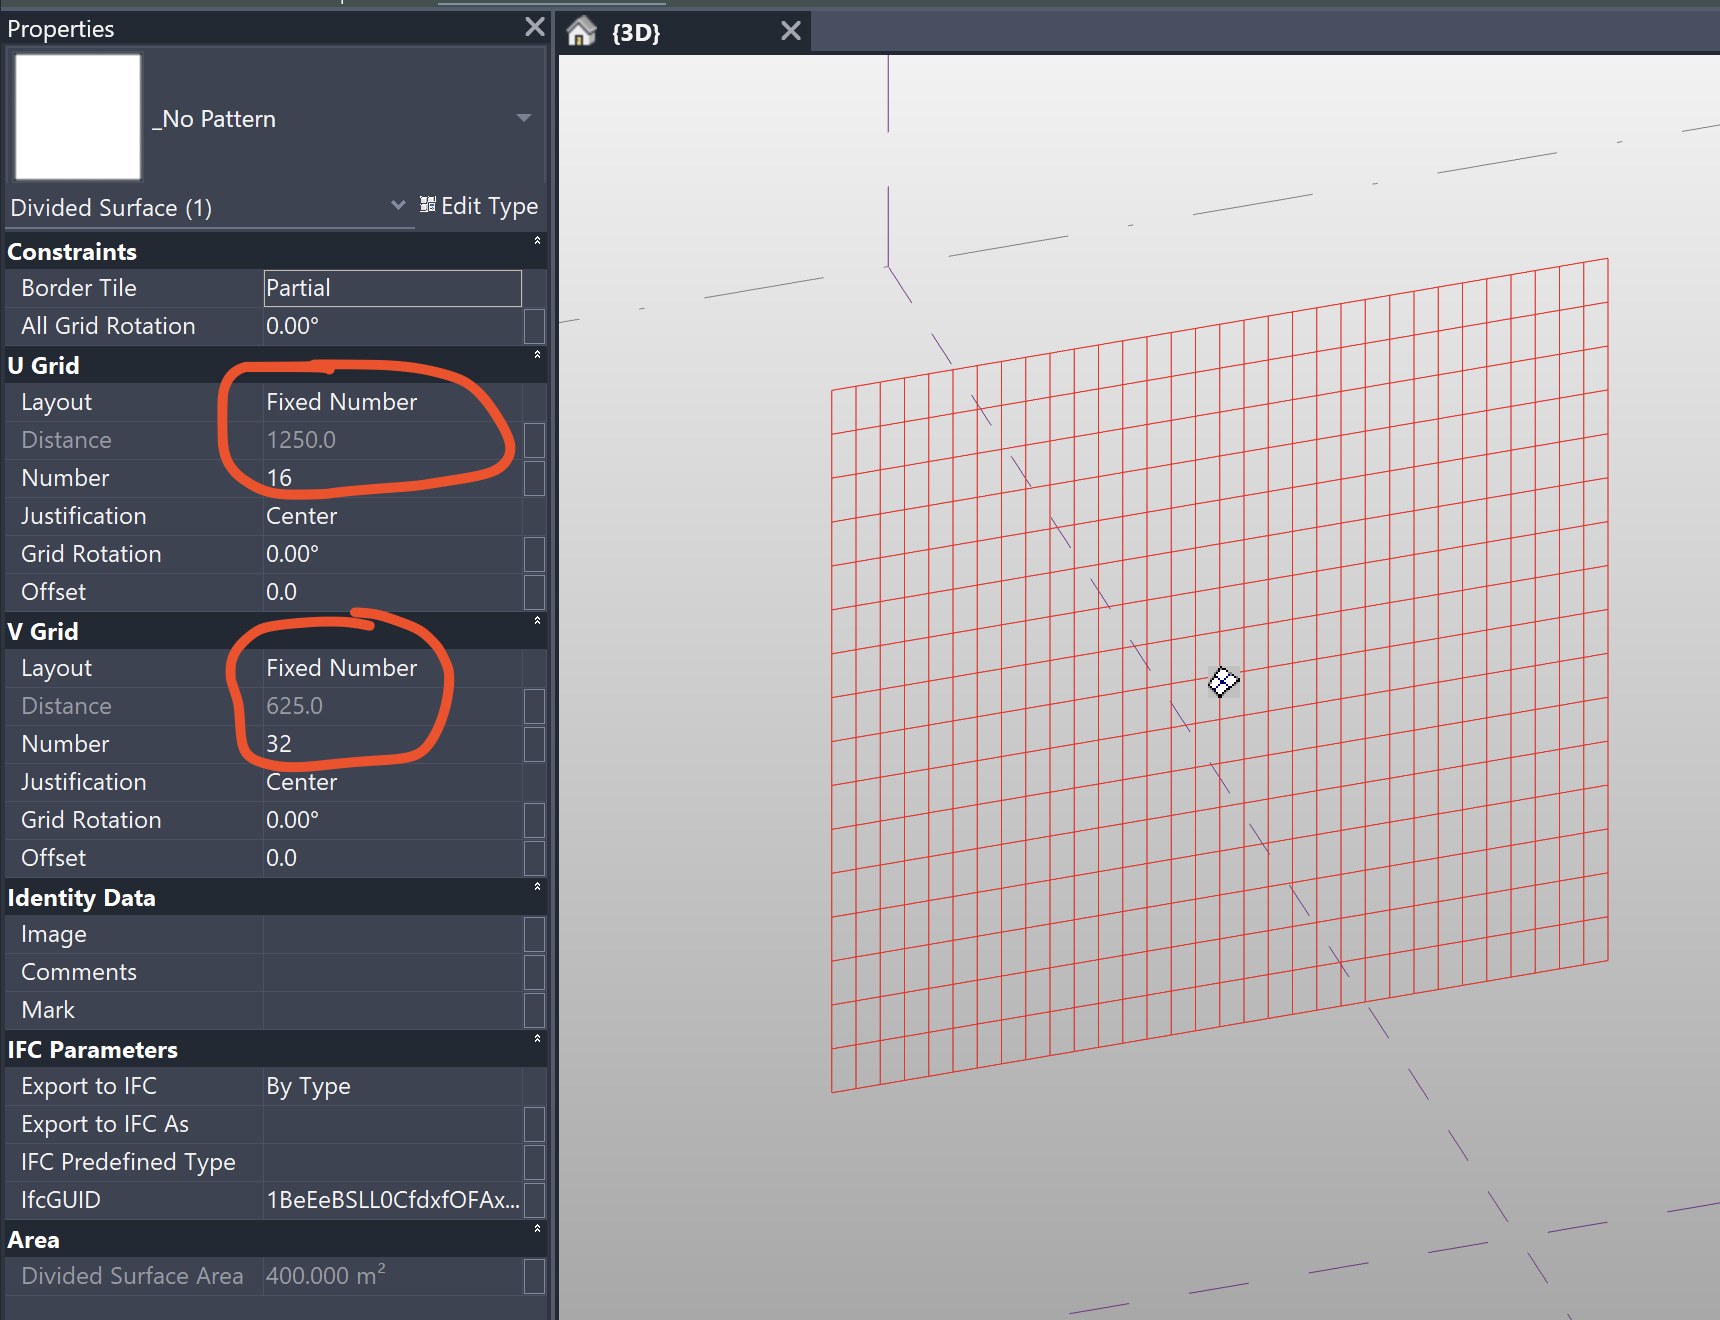Screen dimensions: 1720x1320
Task: Click the surface center marker in the 3D view
Action: click(1223, 682)
